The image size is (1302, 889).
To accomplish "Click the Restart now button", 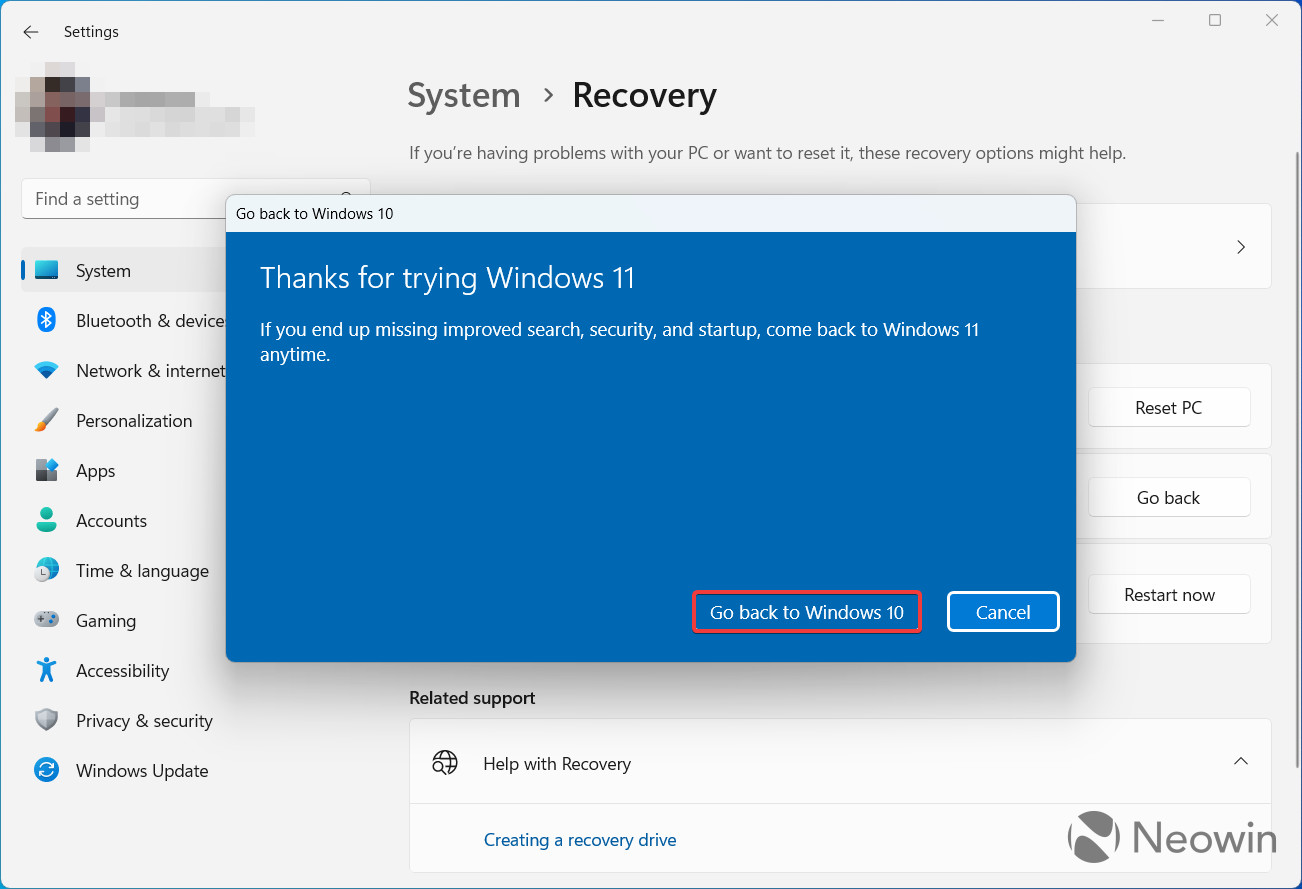I will [1169, 595].
